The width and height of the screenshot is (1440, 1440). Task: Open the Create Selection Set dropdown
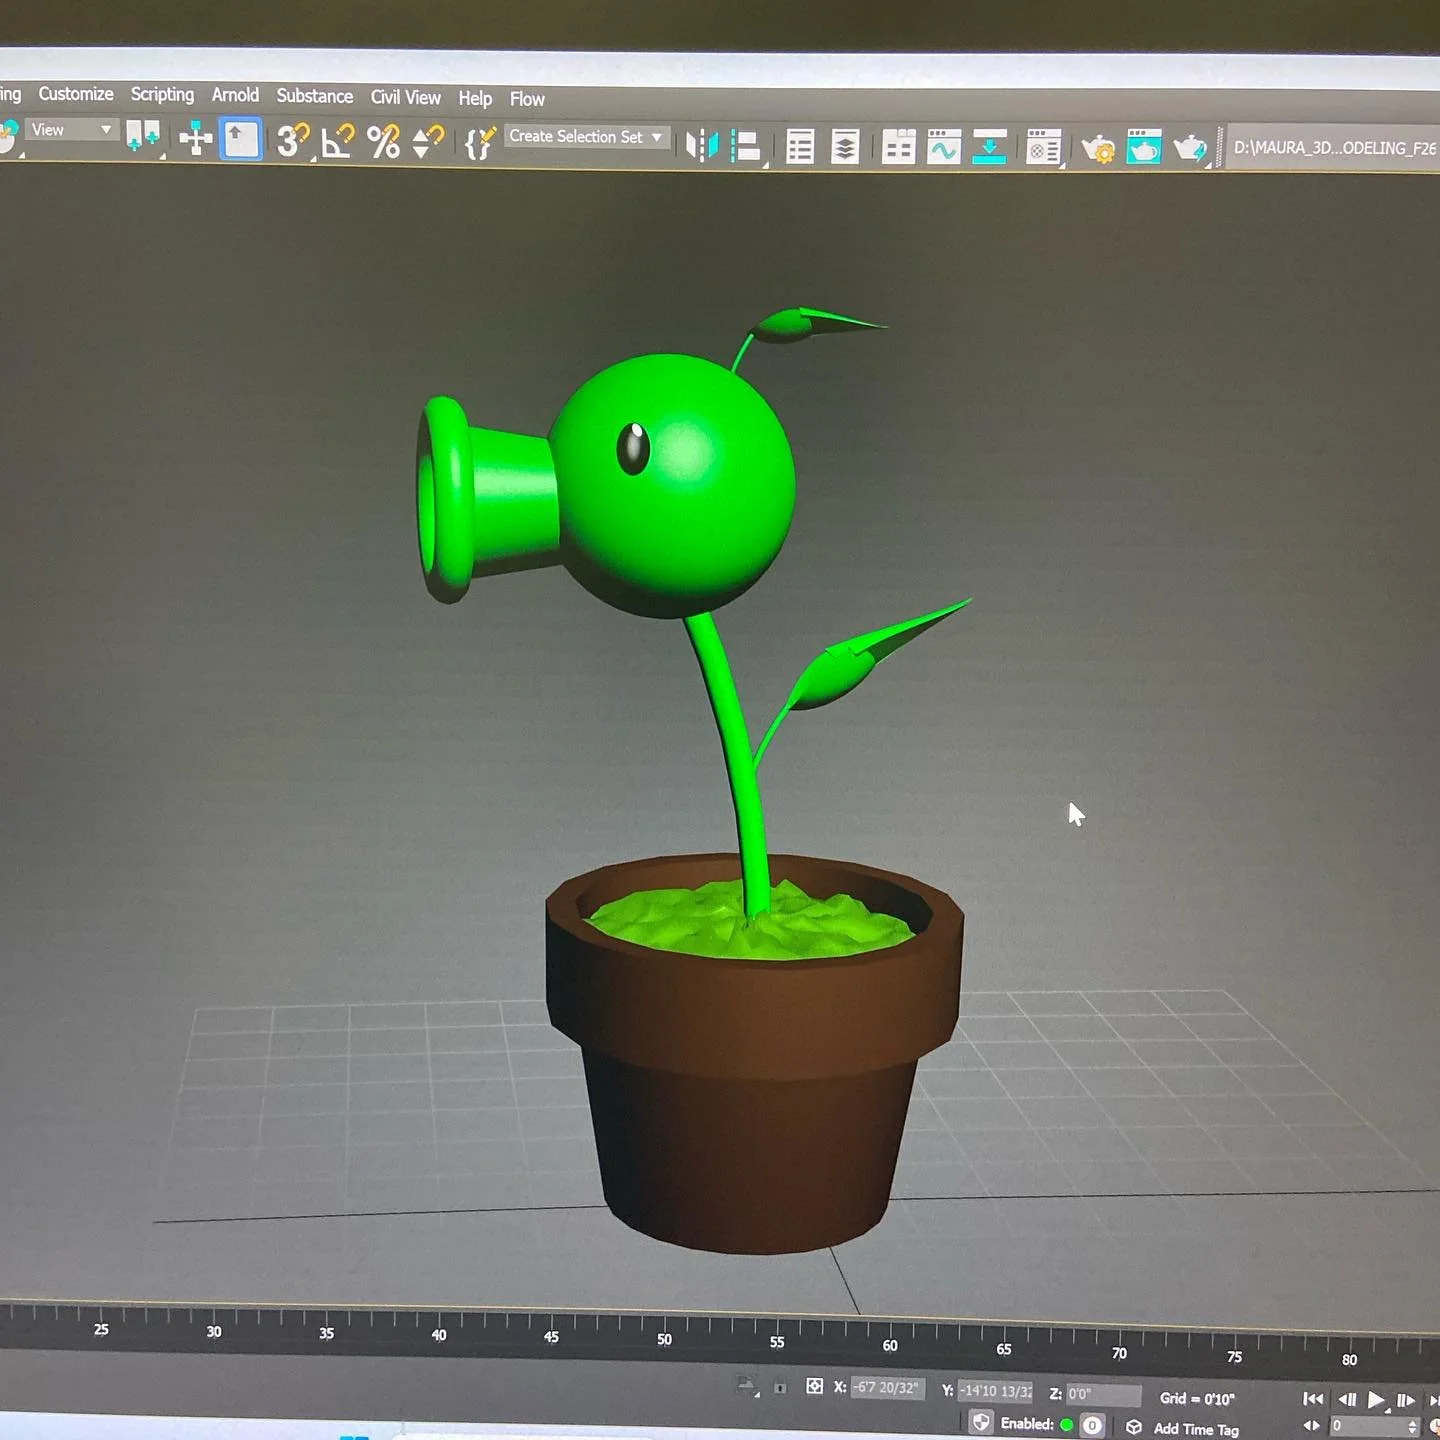(586, 137)
